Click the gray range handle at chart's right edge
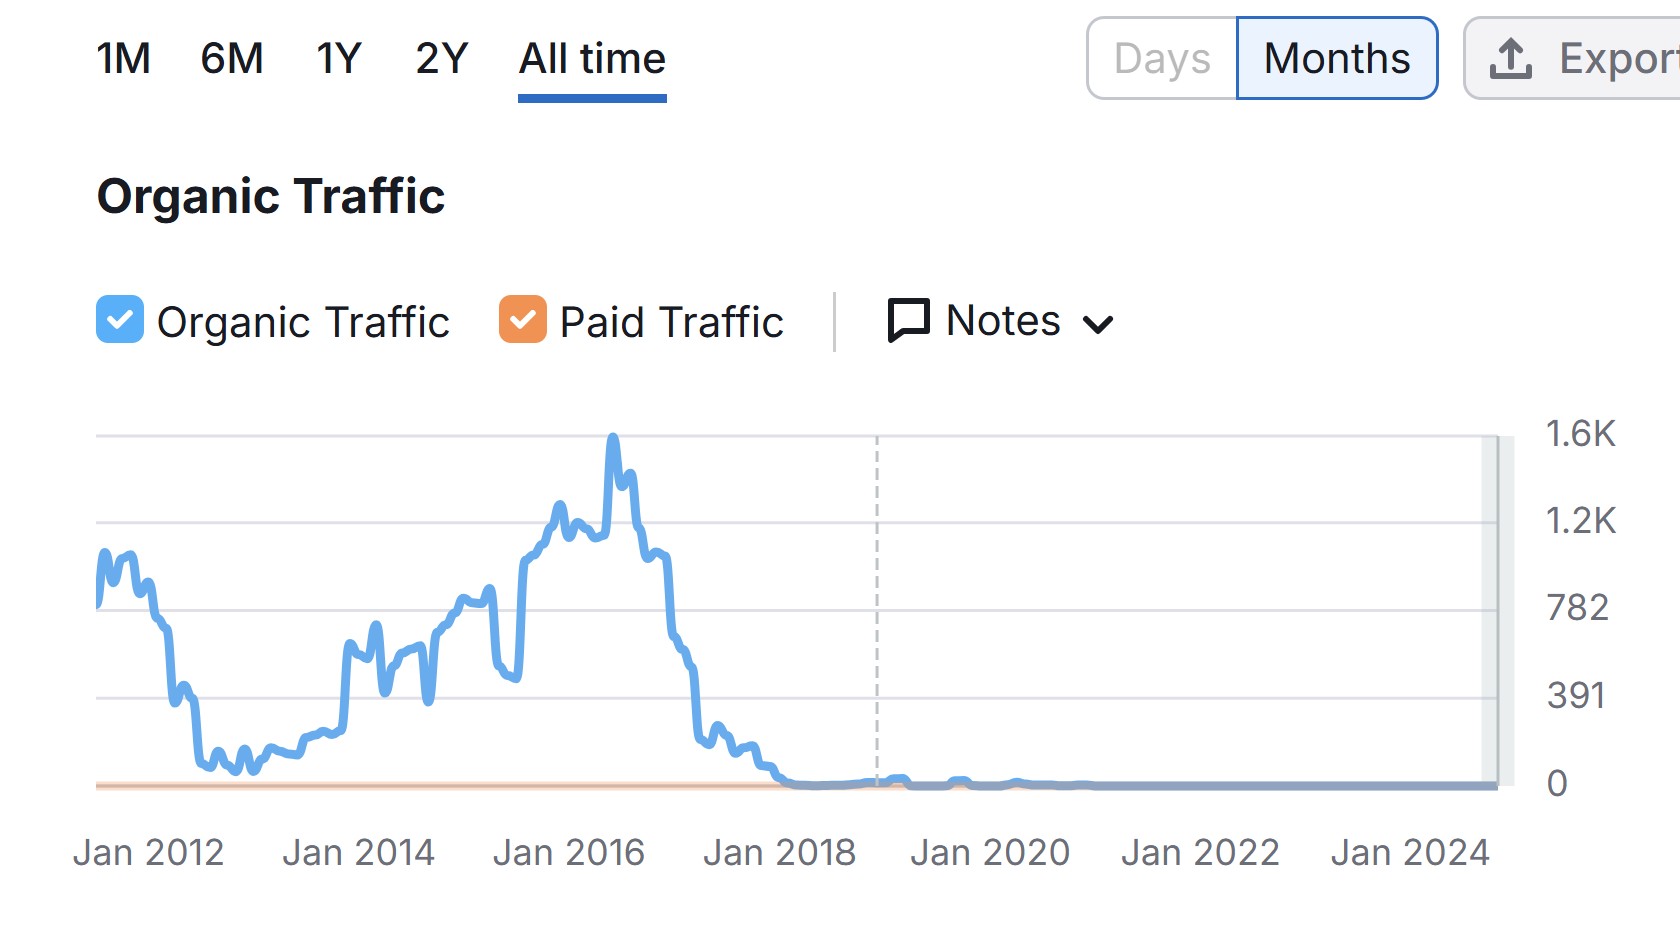1680x927 pixels. pyautogui.click(x=1497, y=610)
